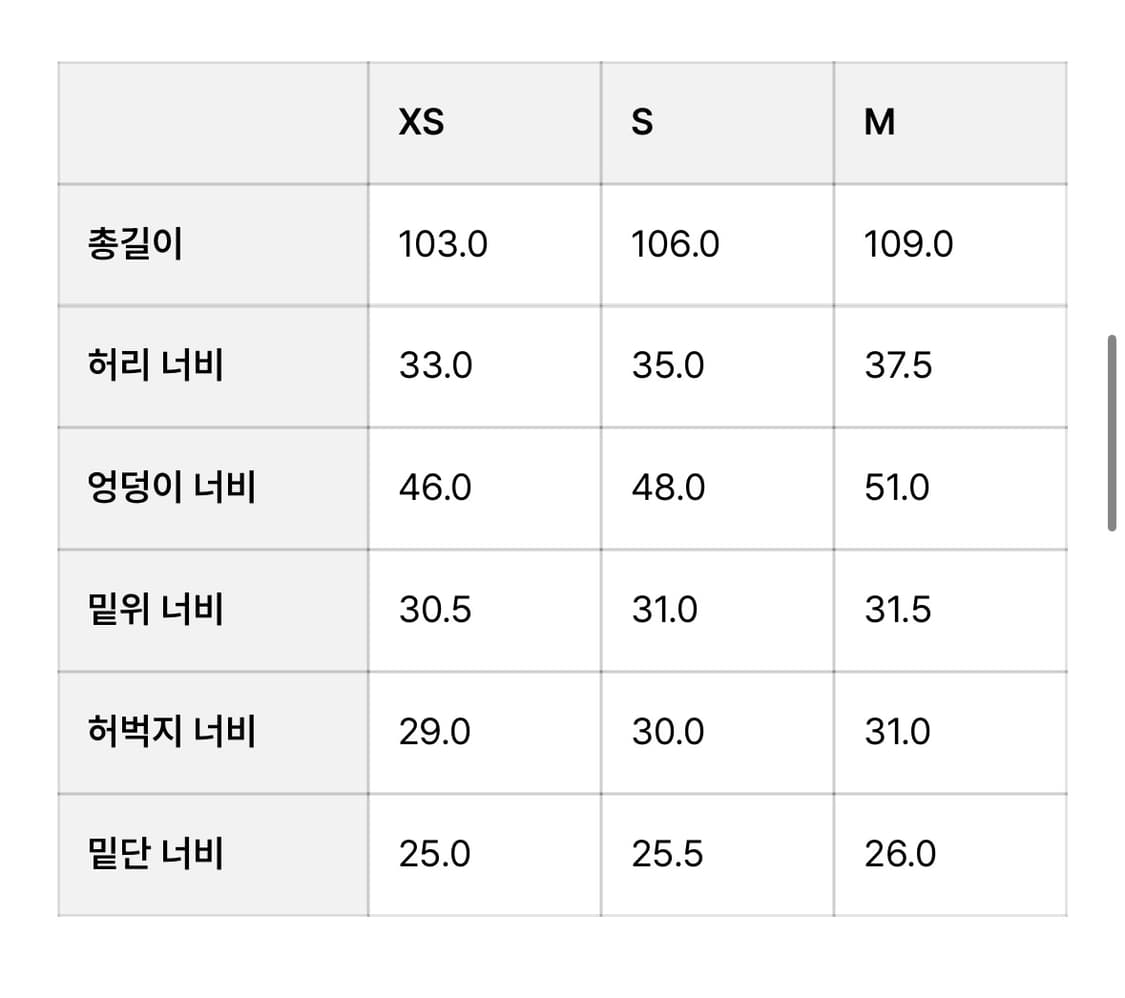Click the 밑단 너비 row label
The width and height of the screenshot is (1125, 998).
155,854
